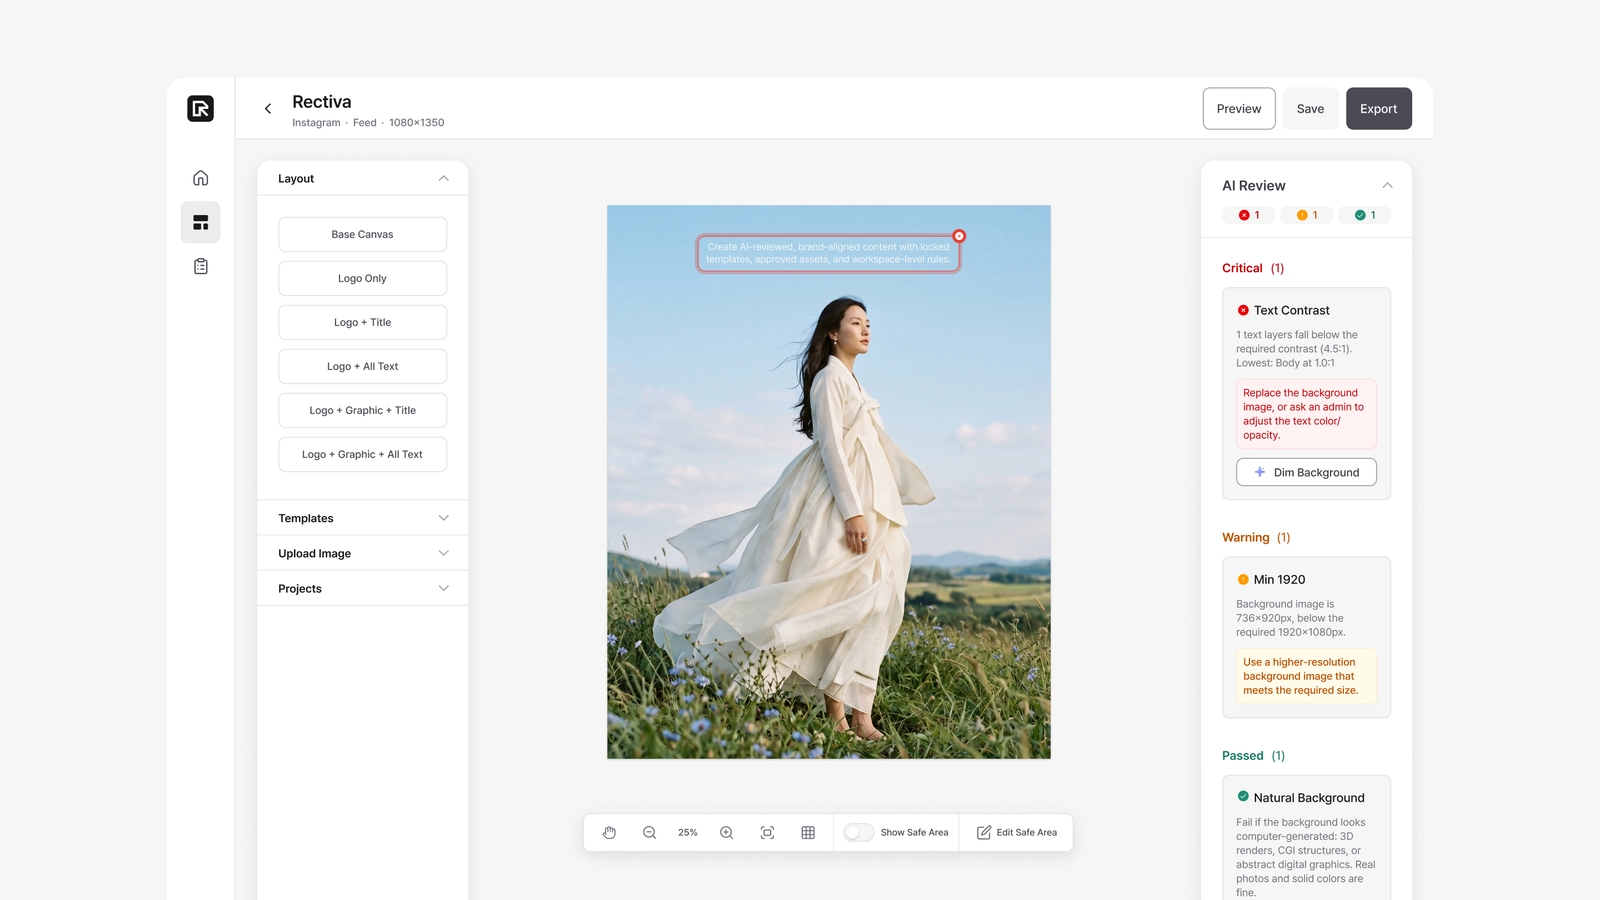Expand the Templates section
The image size is (1600, 900).
coord(363,518)
